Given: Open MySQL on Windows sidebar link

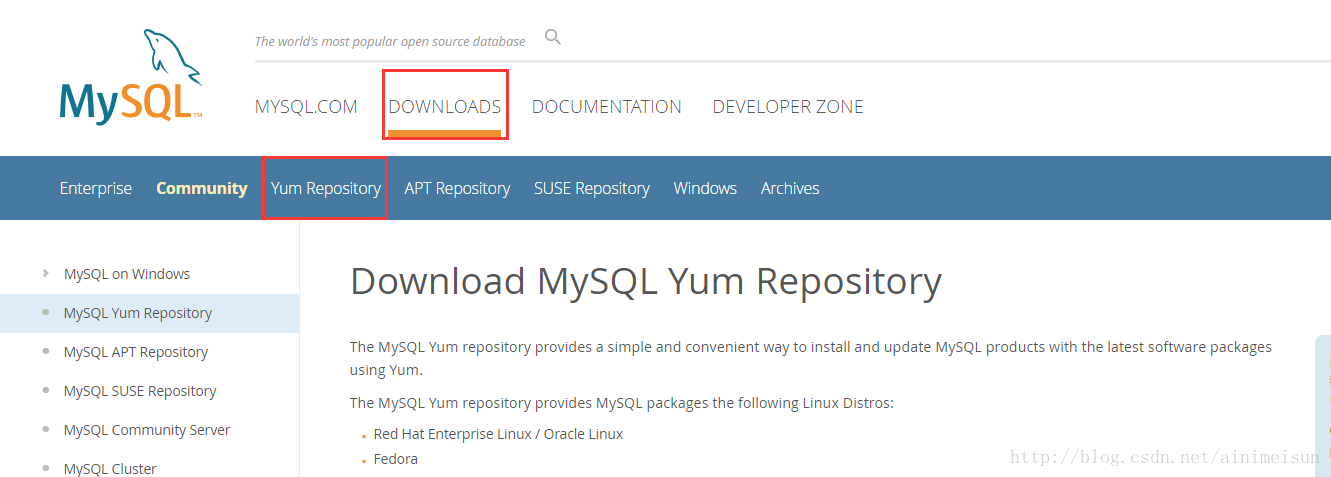Looking at the screenshot, I should (127, 274).
